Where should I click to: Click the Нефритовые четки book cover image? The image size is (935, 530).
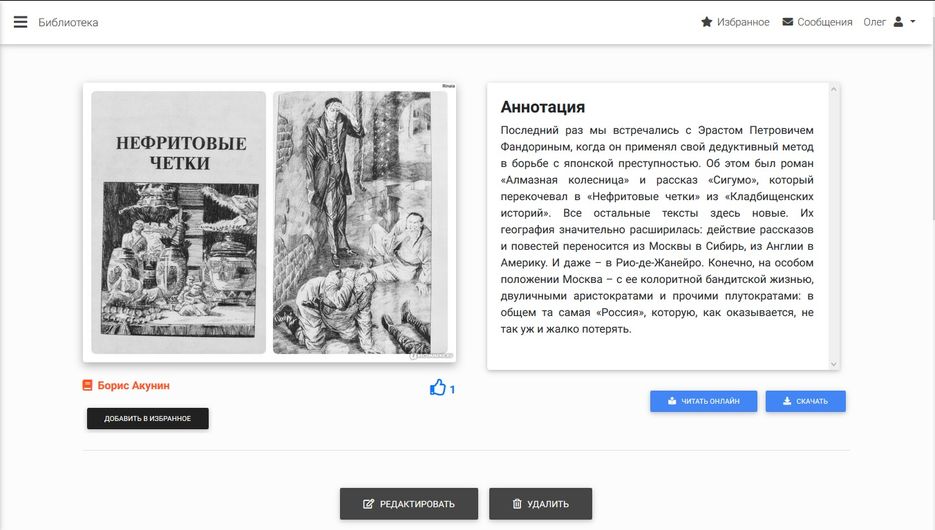click(x=179, y=222)
